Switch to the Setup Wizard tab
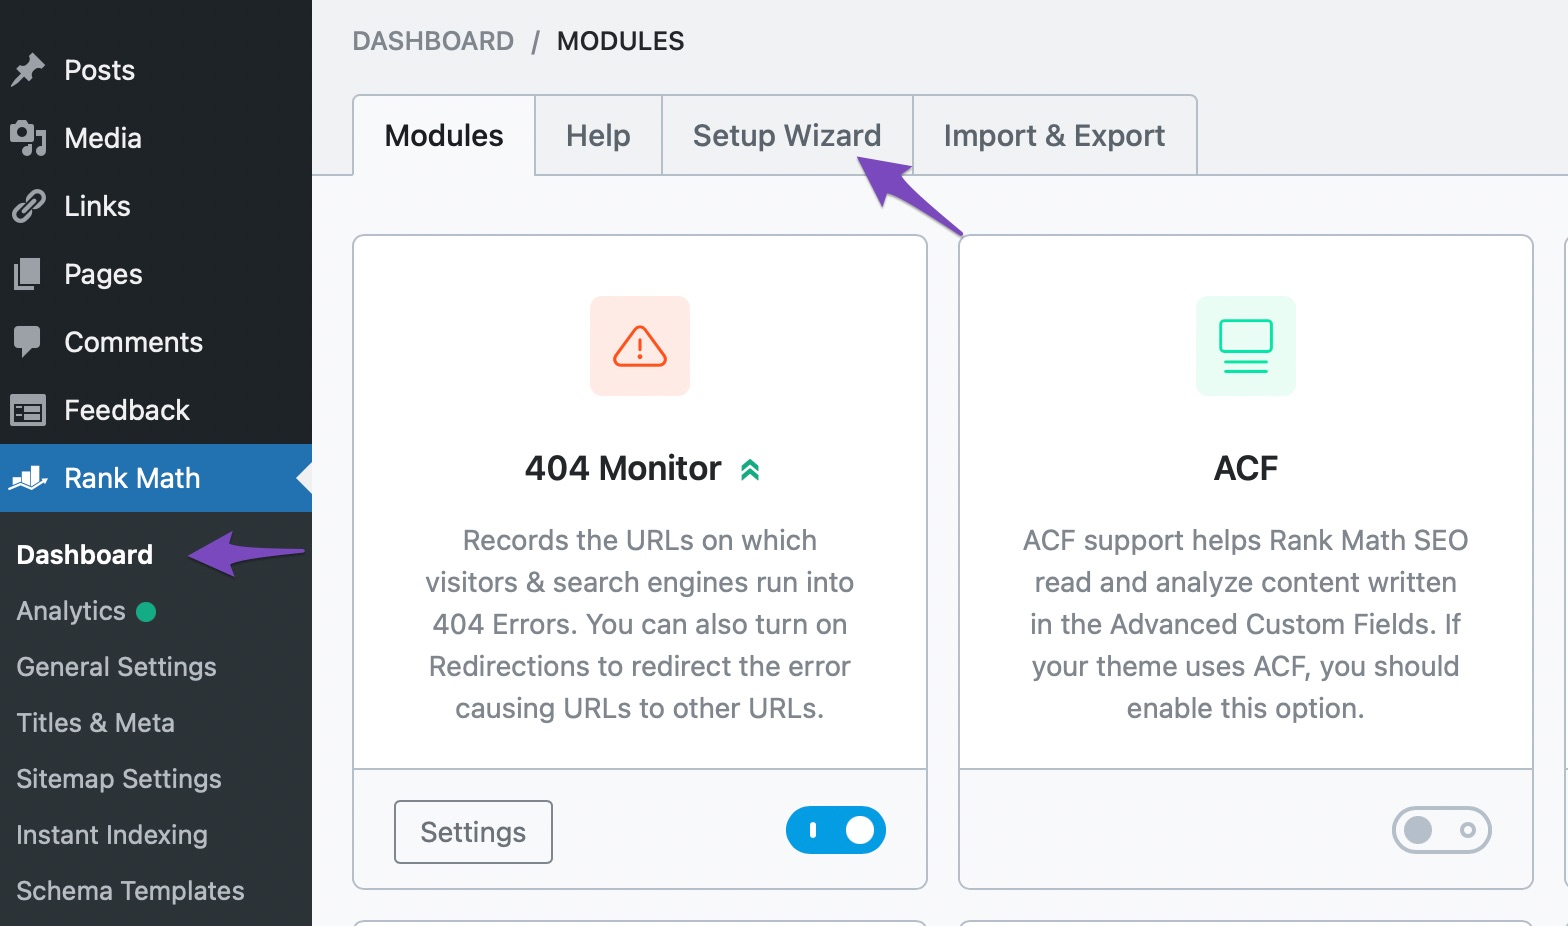Viewport: 1568px width, 926px height. point(787,136)
